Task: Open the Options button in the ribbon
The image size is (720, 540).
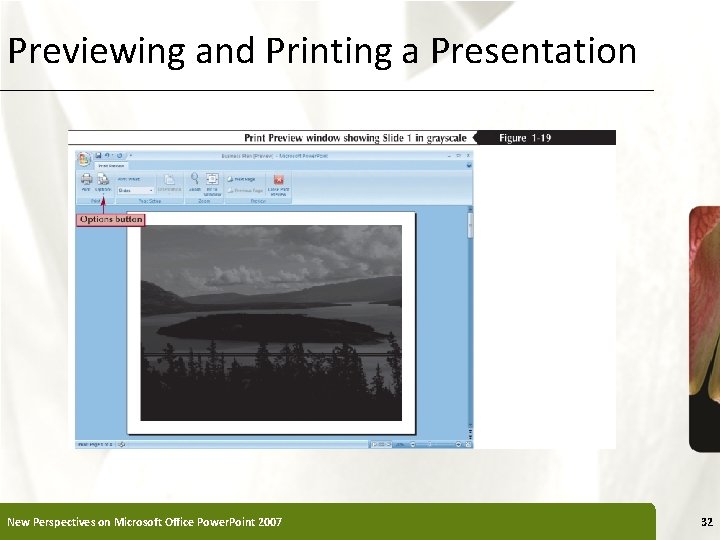Action: (103, 182)
